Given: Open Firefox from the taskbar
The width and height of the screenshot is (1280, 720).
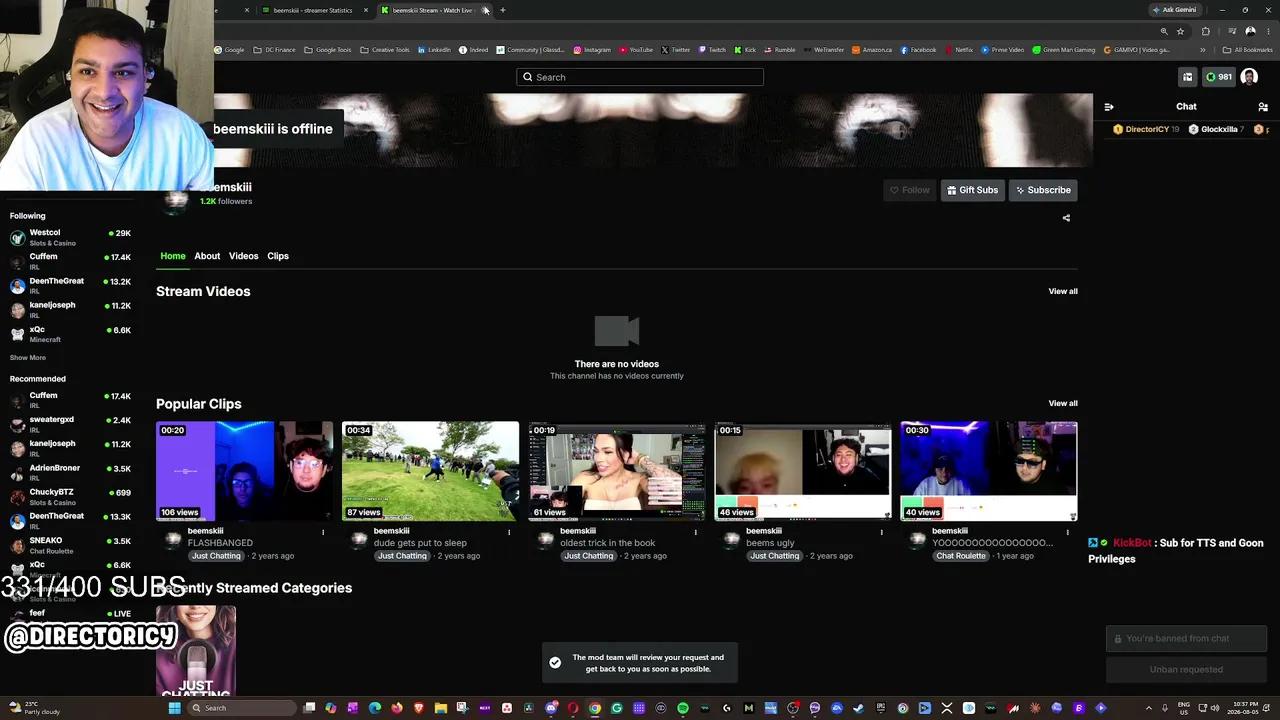Looking at the screenshot, I should (397, 708).
